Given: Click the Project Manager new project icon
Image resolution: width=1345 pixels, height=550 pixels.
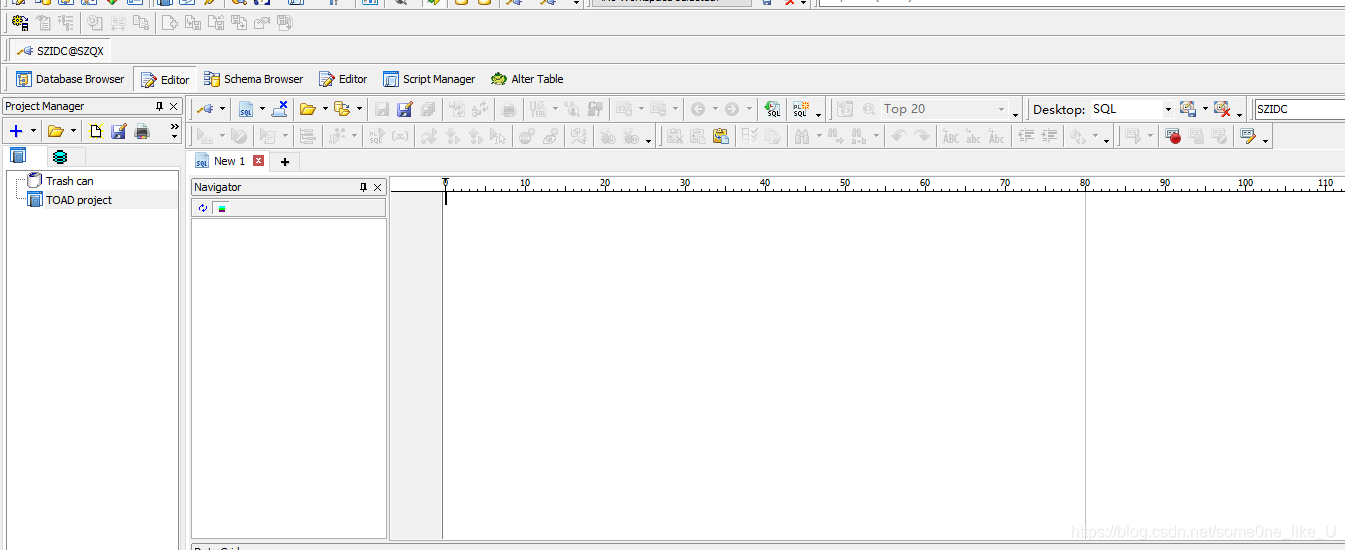Looking at the screenshot, I should pyautogui.click(x=96, y=131).
